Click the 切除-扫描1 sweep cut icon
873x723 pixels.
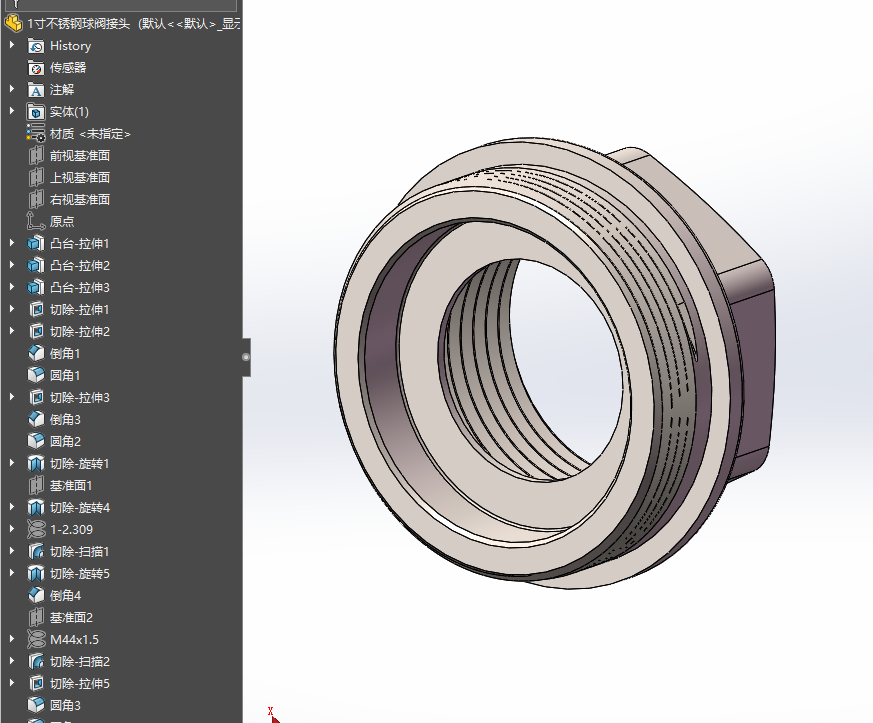coord(36,552)
